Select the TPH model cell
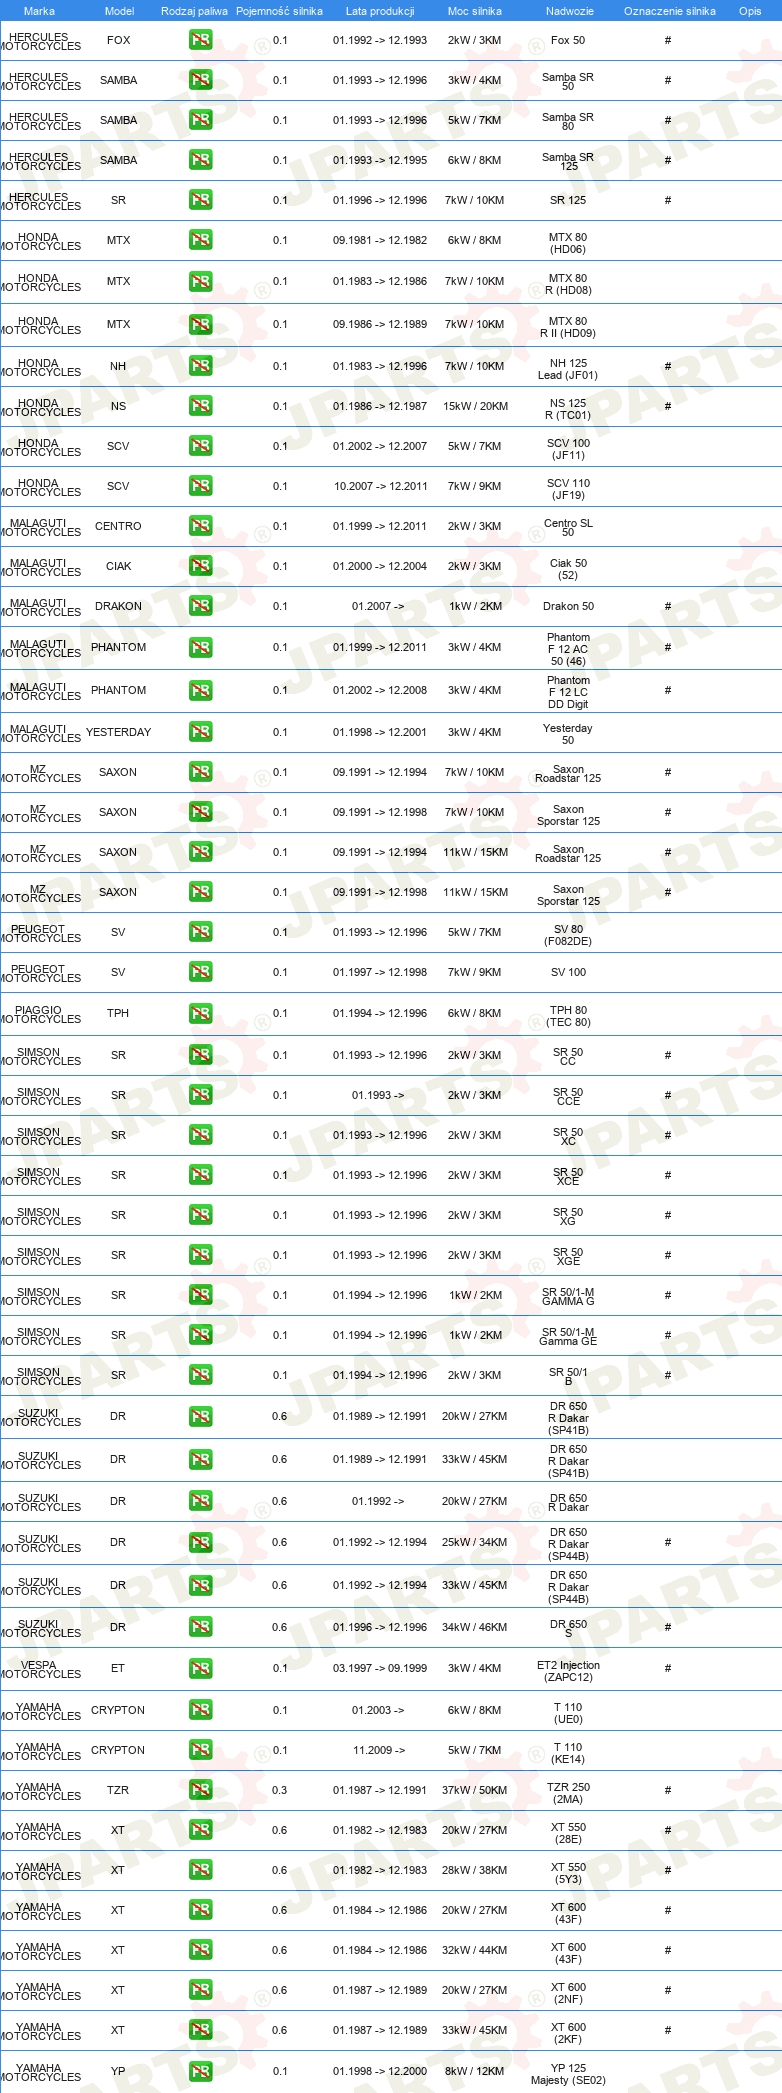The width and height of the screenshot is (782, 2093). (x=118, y=1013)
